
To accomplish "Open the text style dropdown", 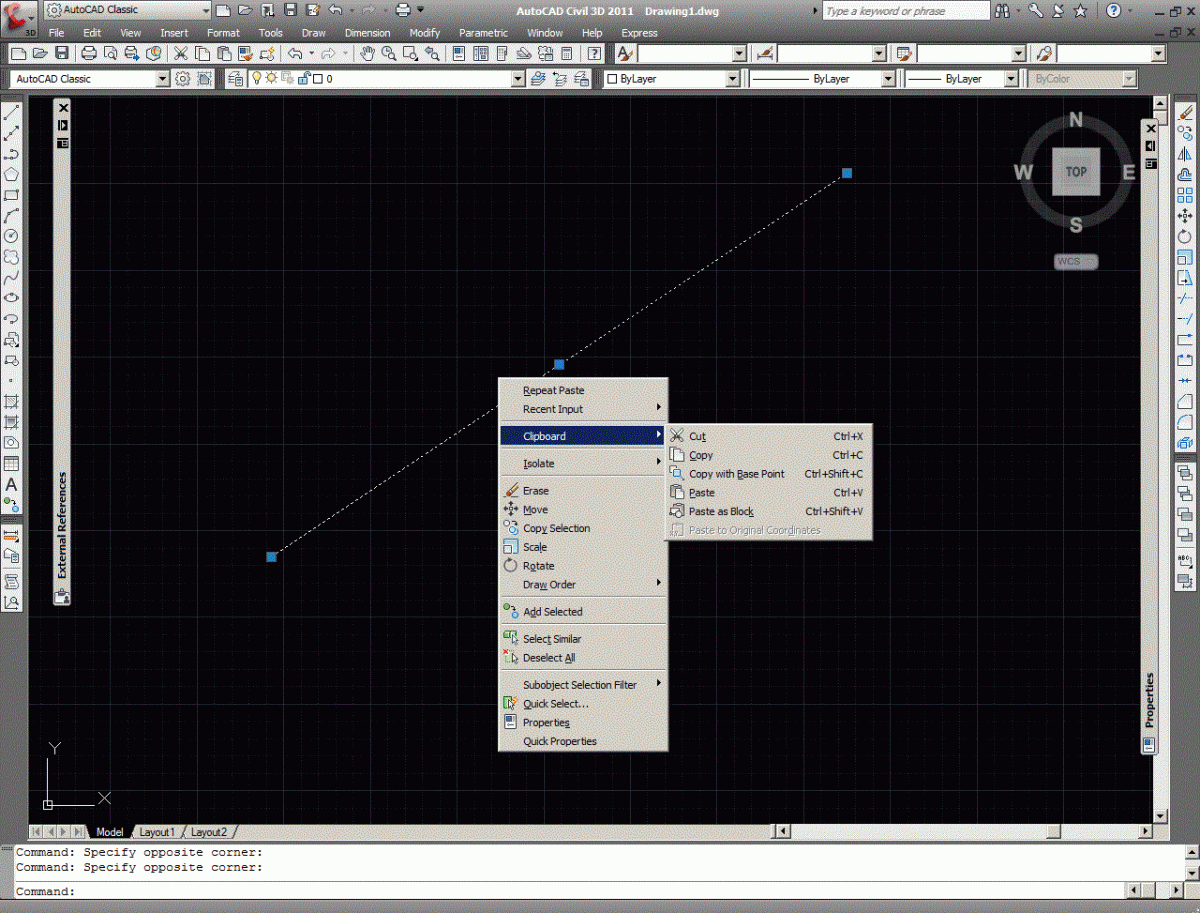I will 740,53.
